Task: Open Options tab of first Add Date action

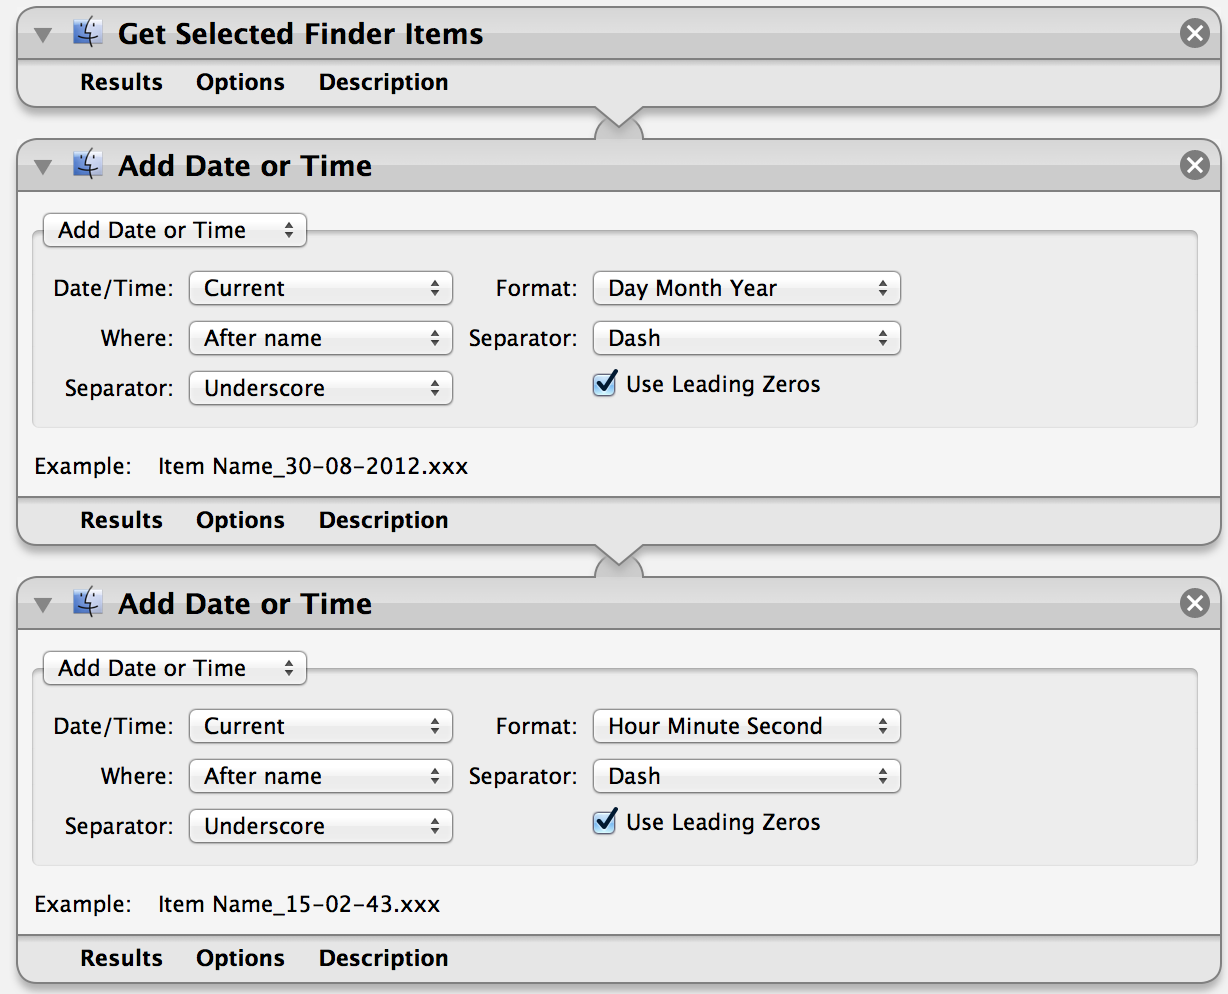Action: point(240,520)
